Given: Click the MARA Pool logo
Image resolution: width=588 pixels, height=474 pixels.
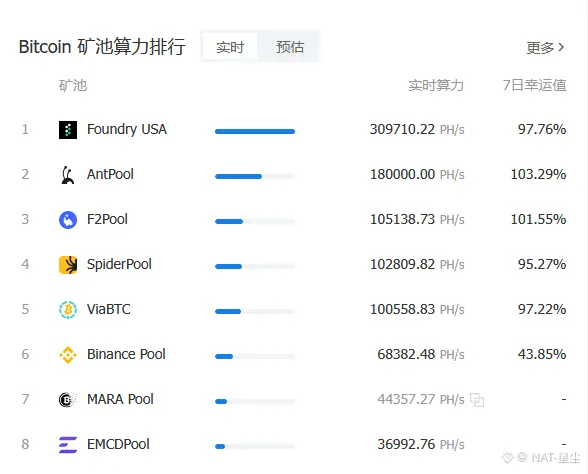Looking at the screenshot, I should coord(68,400).
